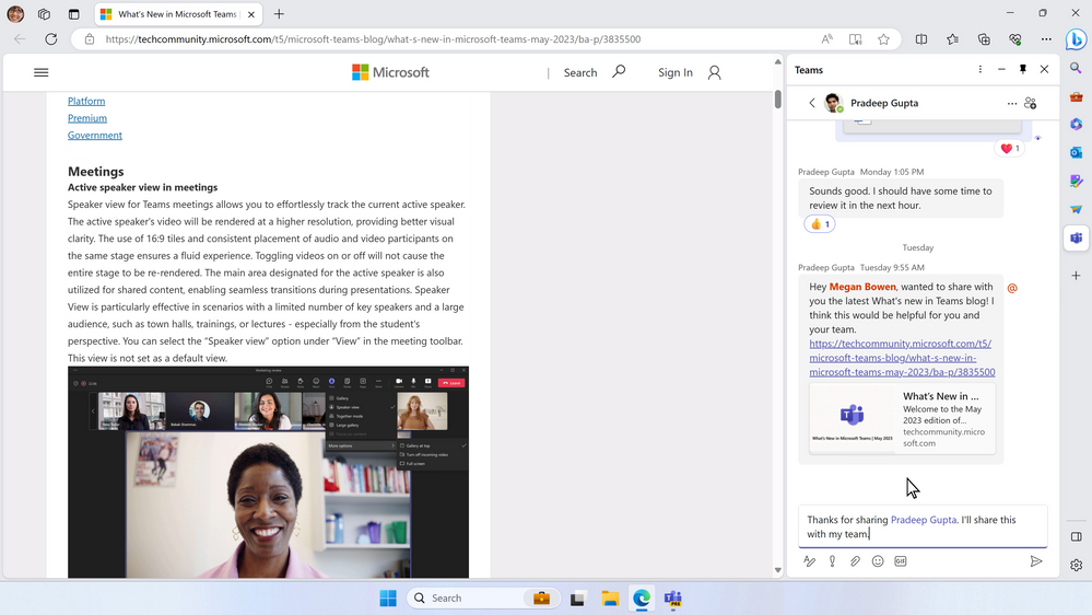
Task: Unpin the Teams side panel
Action: tap(1020, 69)
